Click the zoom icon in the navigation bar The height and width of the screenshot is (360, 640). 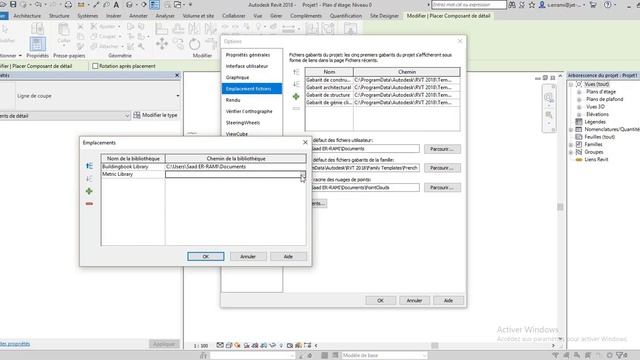(x=549, y=115)
